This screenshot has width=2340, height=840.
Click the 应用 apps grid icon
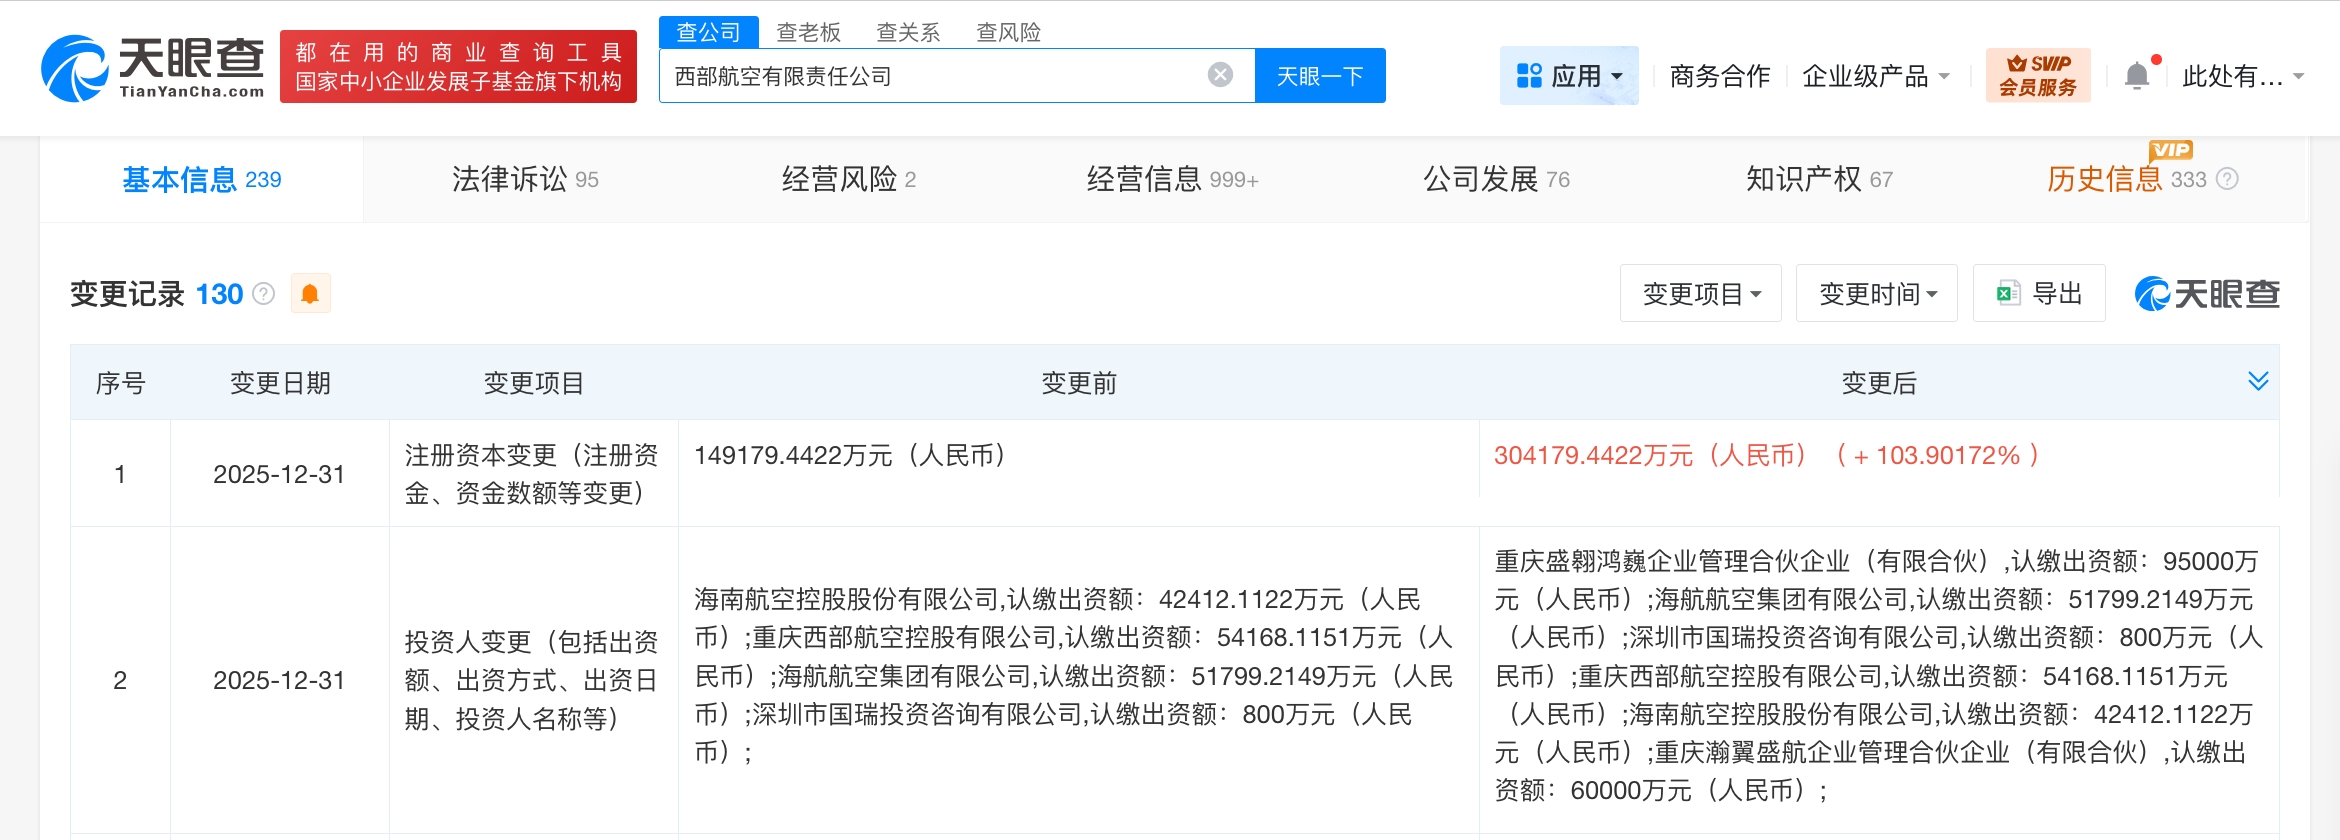pos(1529,76)
